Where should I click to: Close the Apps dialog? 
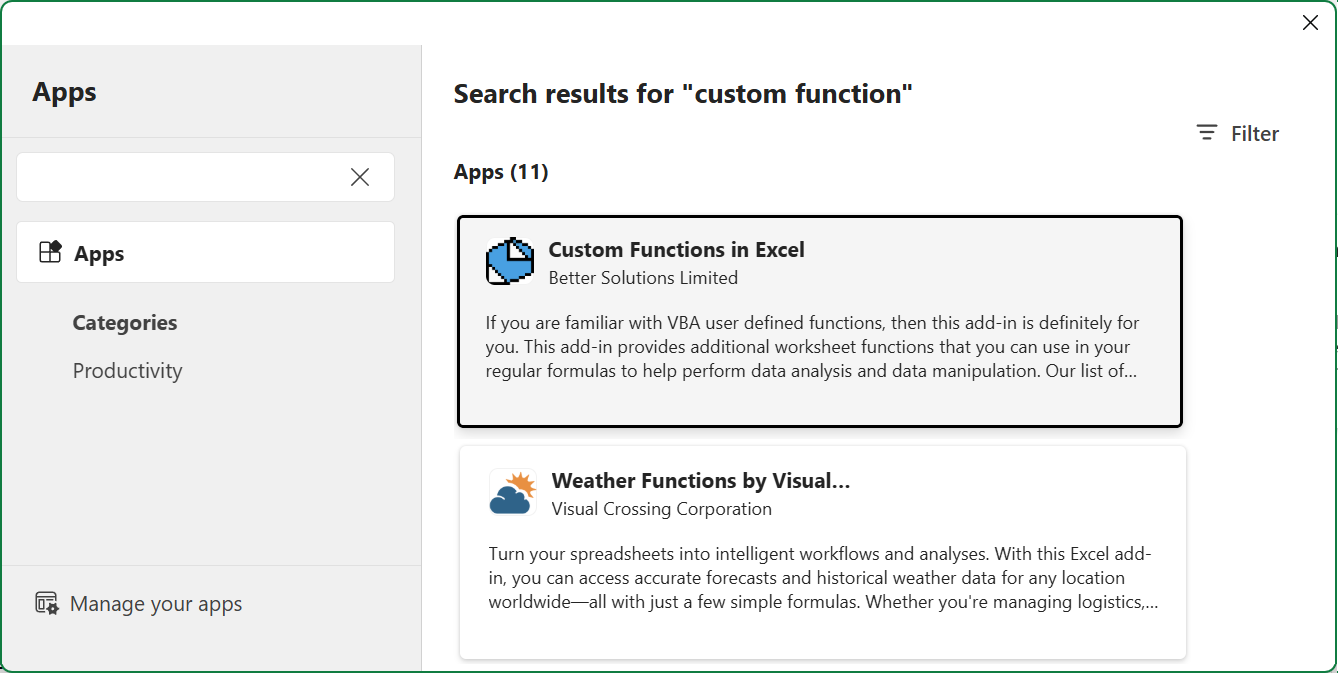point(1309,23)
